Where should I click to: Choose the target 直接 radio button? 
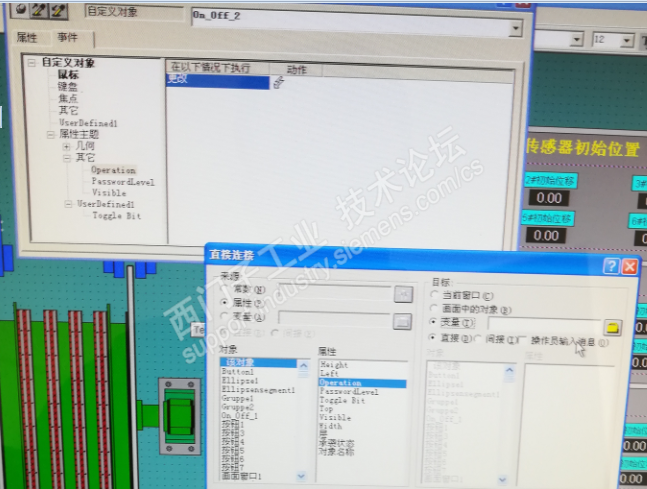click(x=432, y=337)
